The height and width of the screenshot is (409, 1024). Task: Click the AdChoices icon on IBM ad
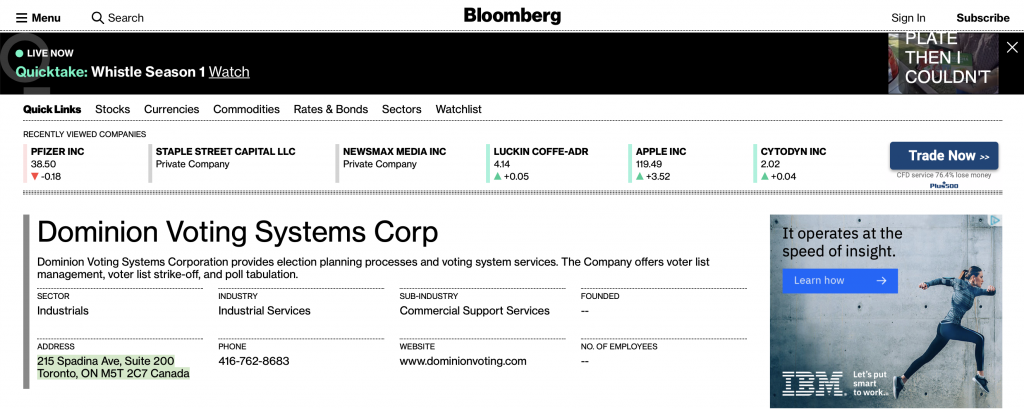click(995, 221)
